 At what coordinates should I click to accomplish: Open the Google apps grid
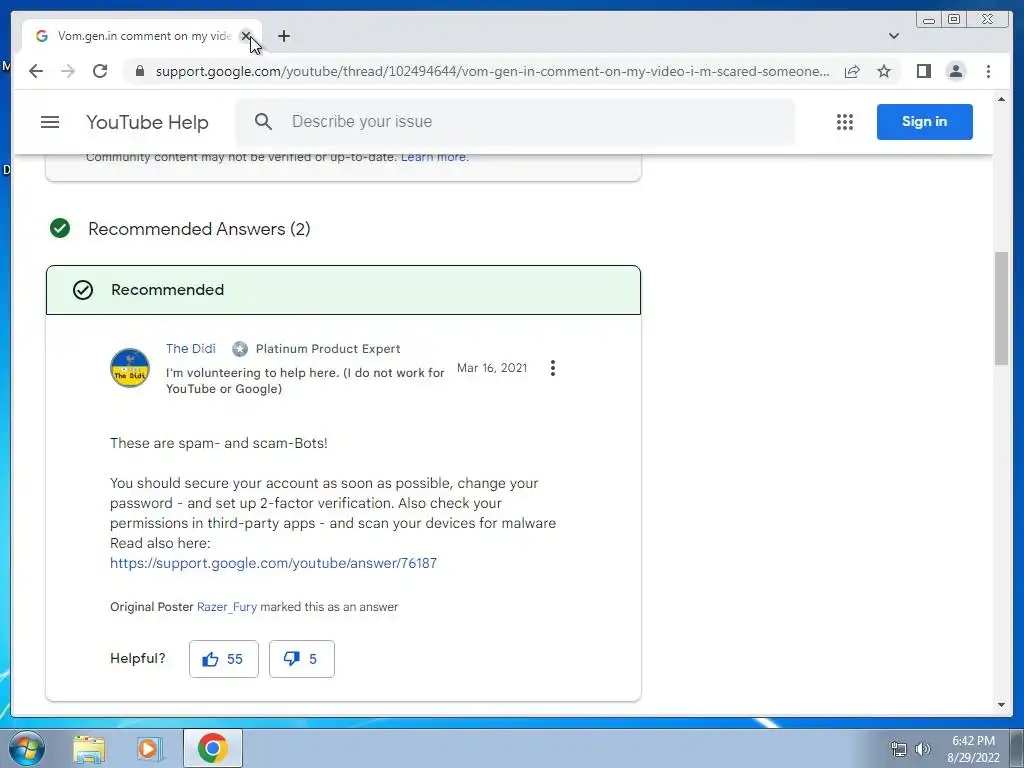pos(844,122)
